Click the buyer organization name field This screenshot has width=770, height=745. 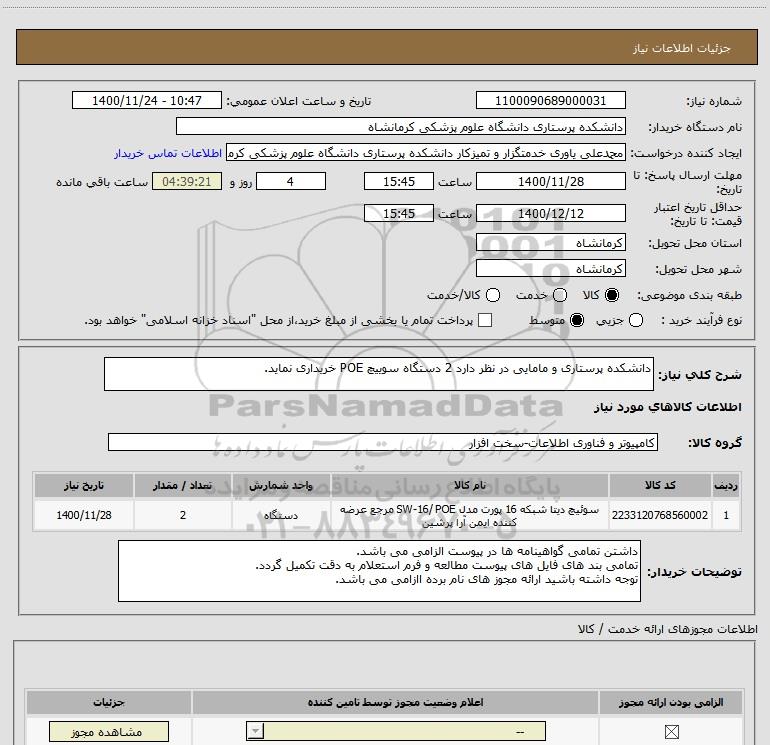pyautogui.click(x=401, y=126)
